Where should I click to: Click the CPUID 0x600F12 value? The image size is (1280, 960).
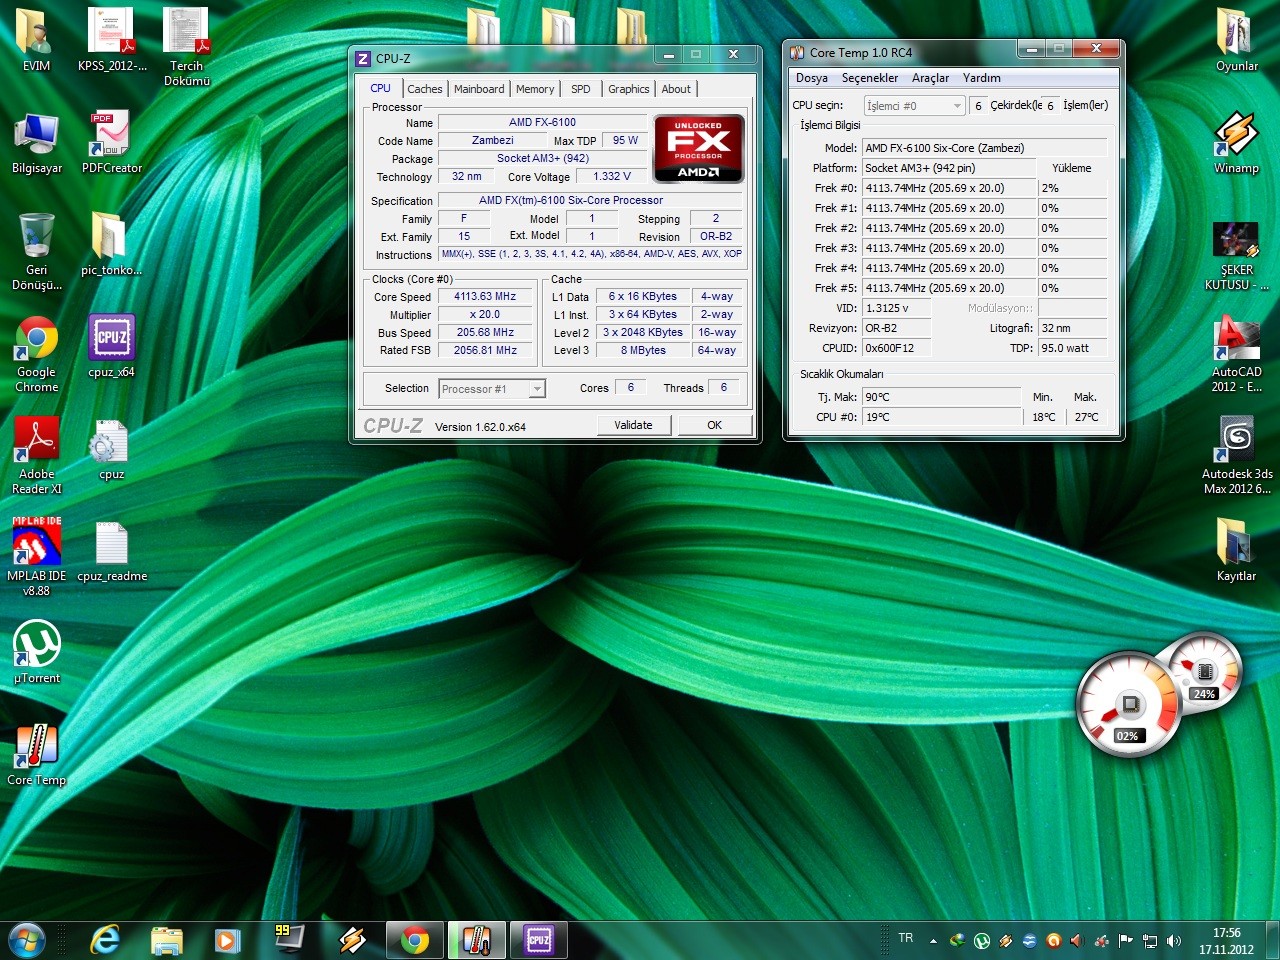point(897,348)
